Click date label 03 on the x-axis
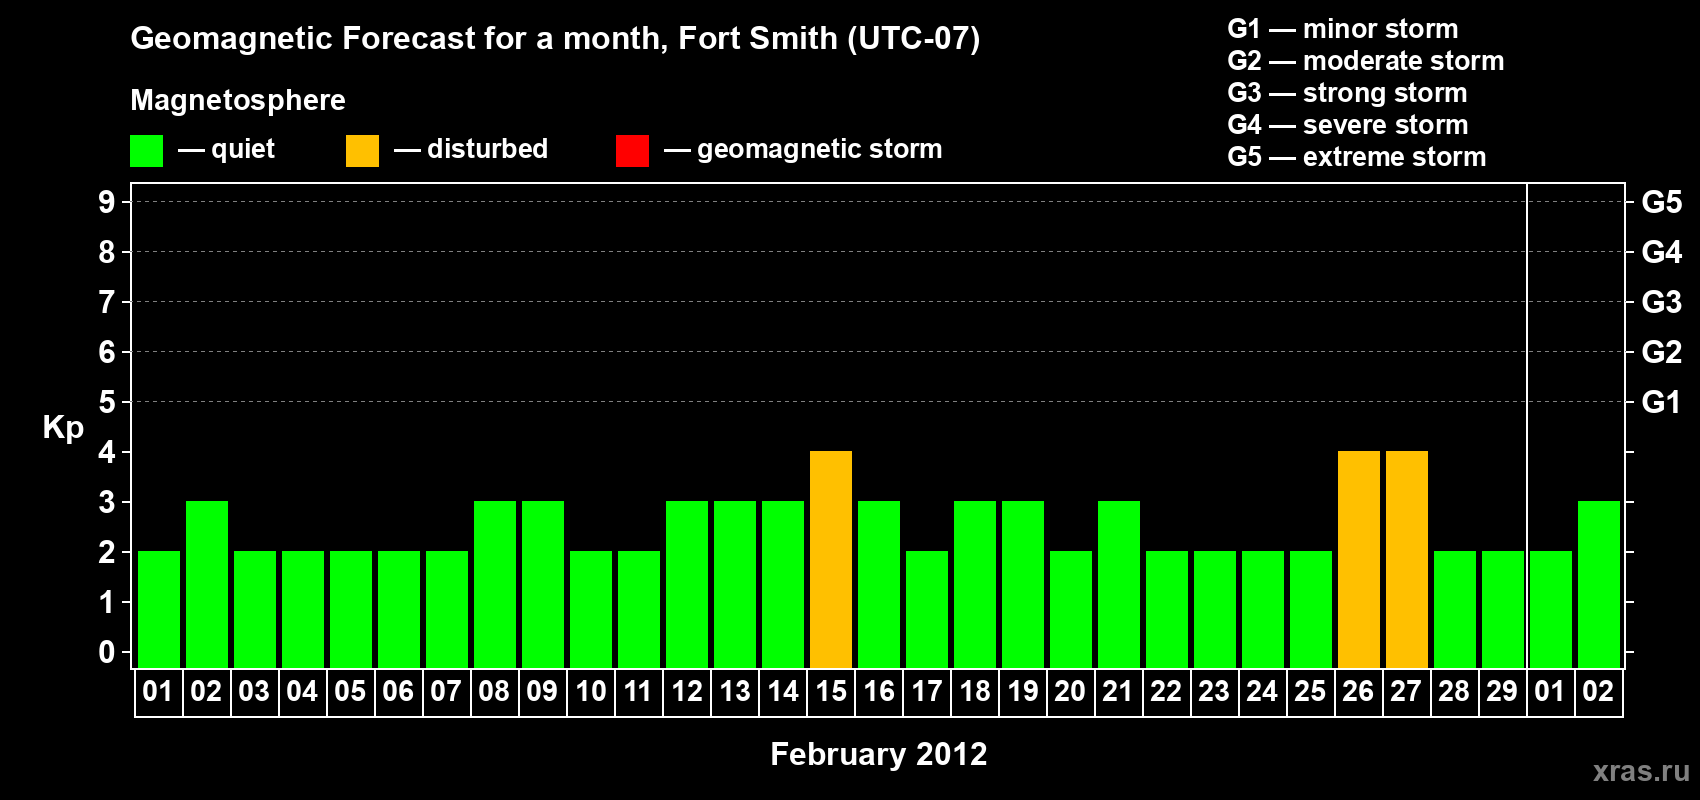The width and height of the screenshot is (1700, 800). tap(254, 692)
